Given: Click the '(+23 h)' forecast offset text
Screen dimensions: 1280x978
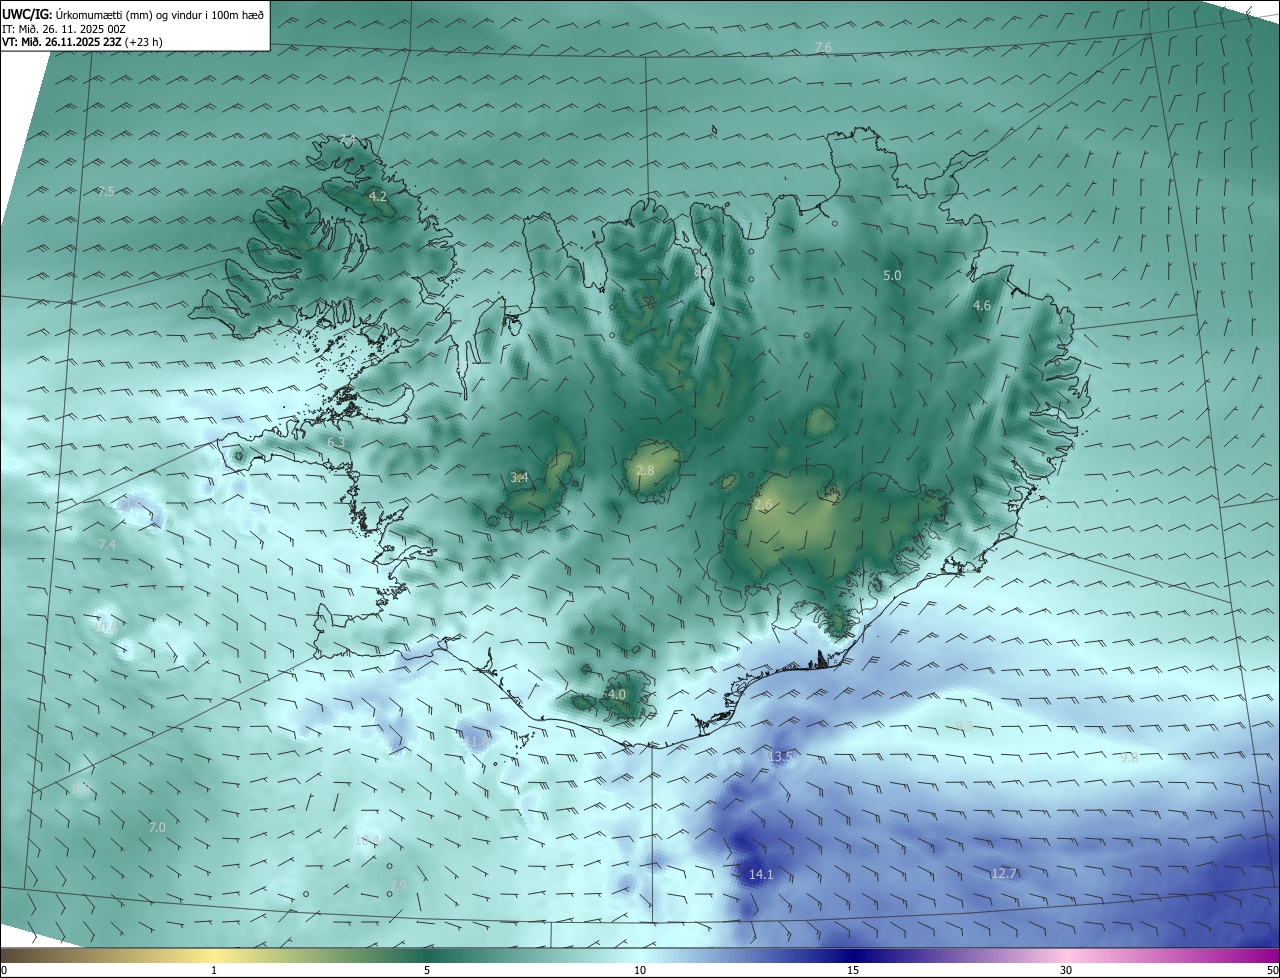Looking at the screenshot, I should coord(146,42).
